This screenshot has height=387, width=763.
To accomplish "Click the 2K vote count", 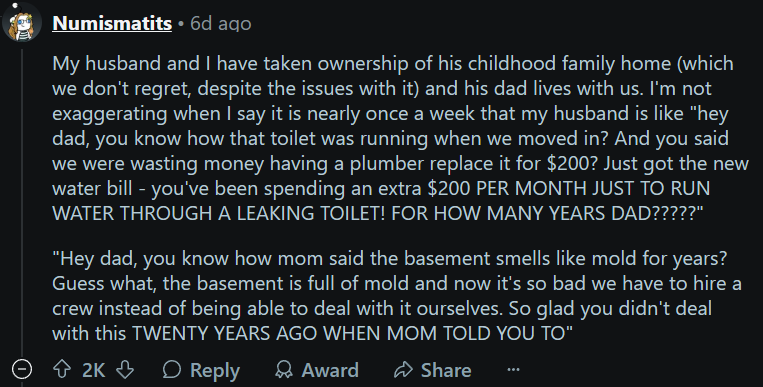I will [93, 370].
